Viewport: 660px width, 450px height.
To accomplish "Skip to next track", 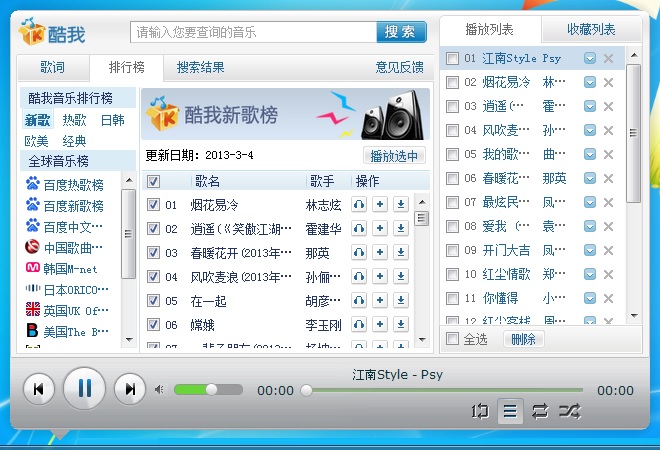I will 130,389.
